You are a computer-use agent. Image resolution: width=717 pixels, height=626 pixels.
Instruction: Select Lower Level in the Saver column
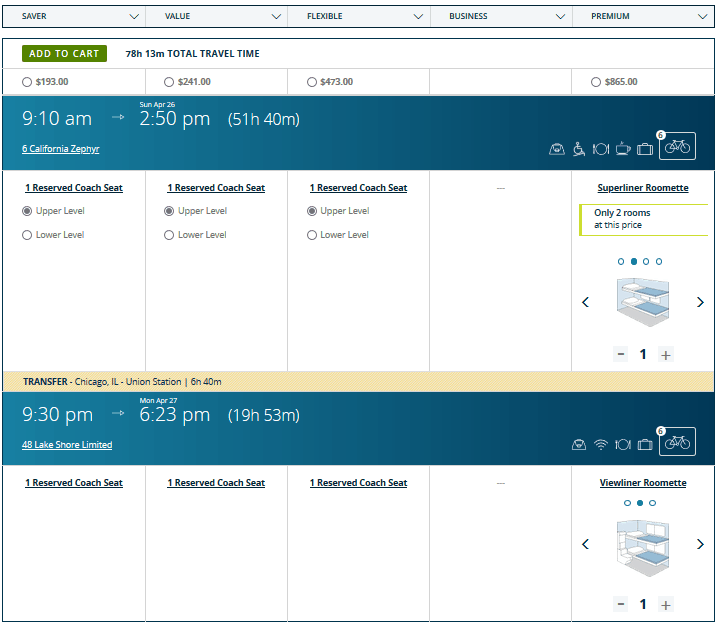click(27, 235)
